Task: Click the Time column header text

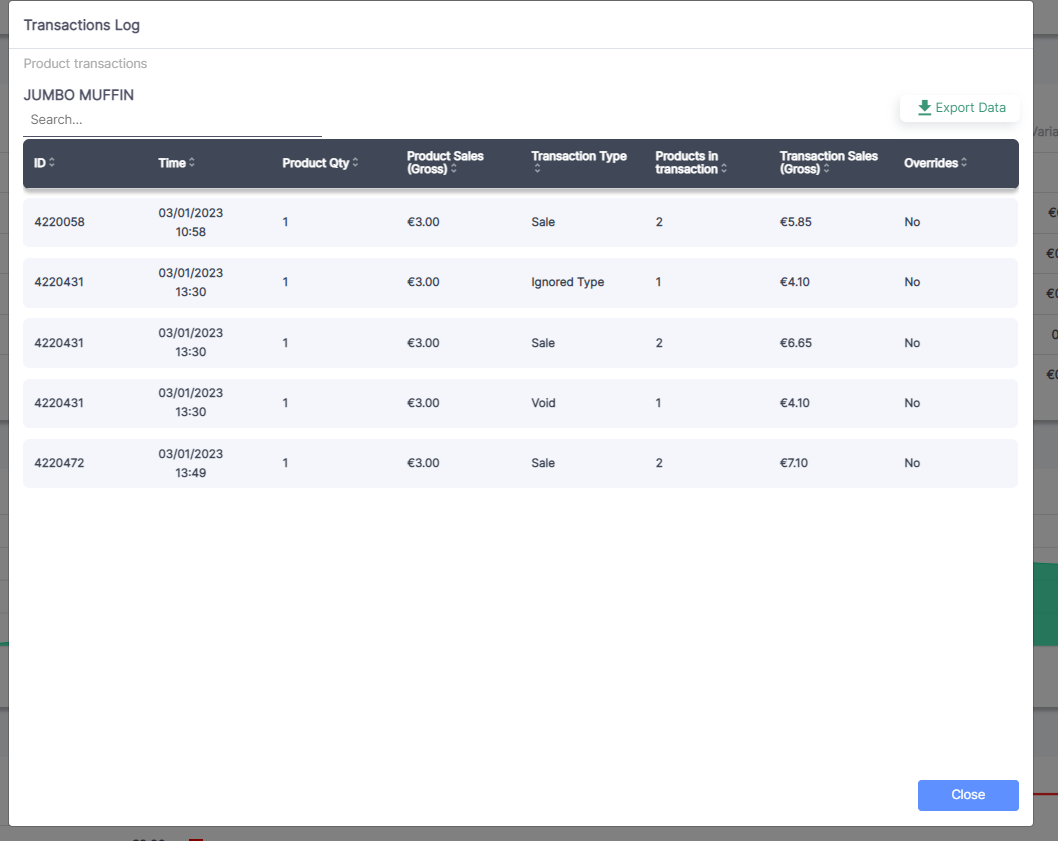Action: [x=171, y=163]
